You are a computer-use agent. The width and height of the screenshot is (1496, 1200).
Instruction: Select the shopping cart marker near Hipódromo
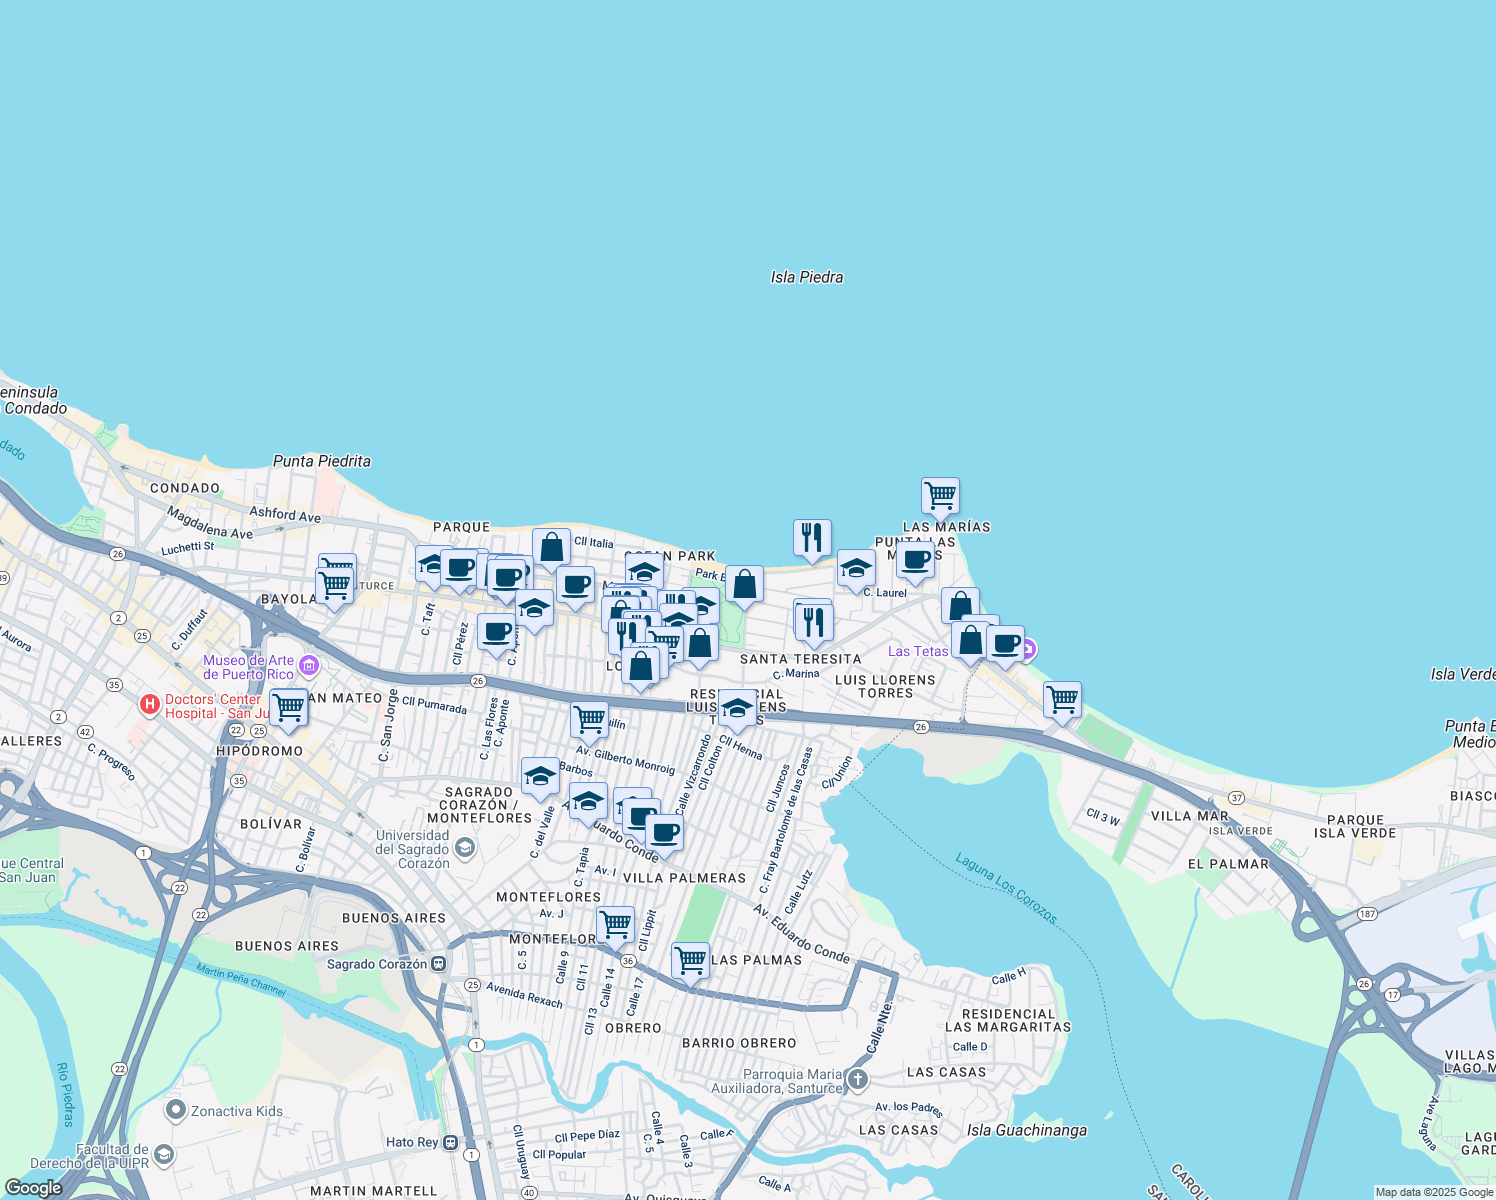pyautogui.click(x=289, y=707)
